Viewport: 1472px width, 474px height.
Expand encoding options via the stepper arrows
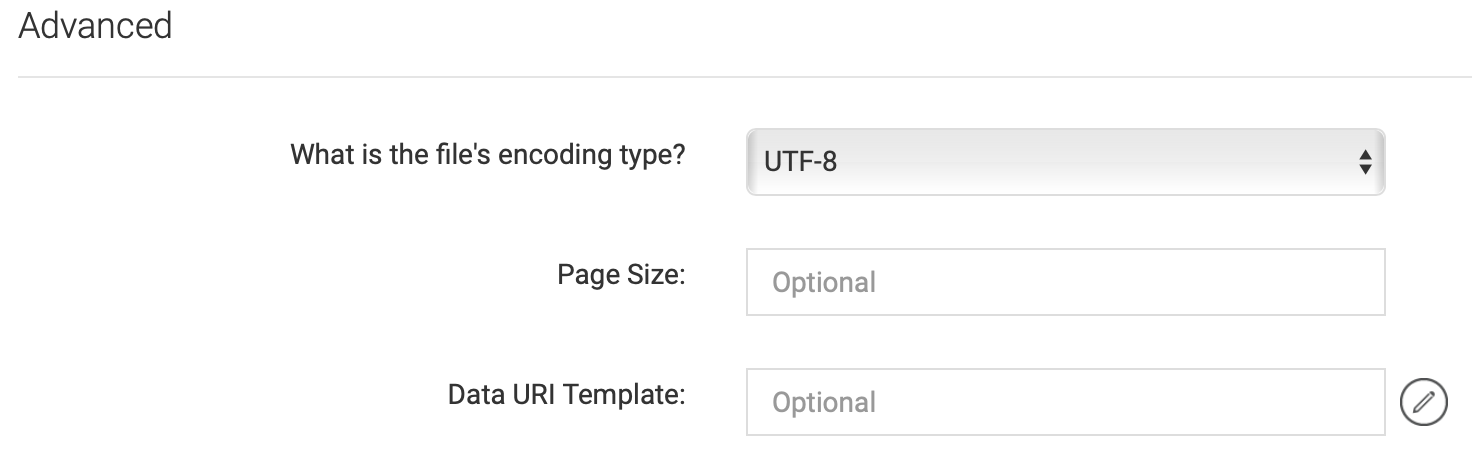tap(1363, 161)
